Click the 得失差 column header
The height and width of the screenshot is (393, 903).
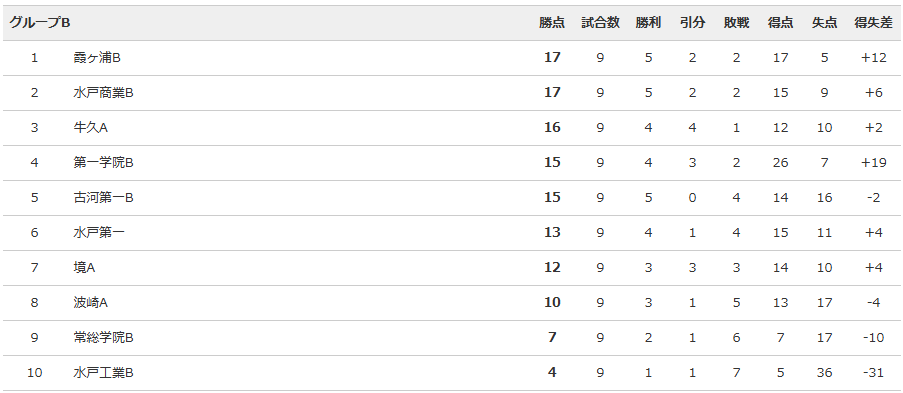point(873,23)
